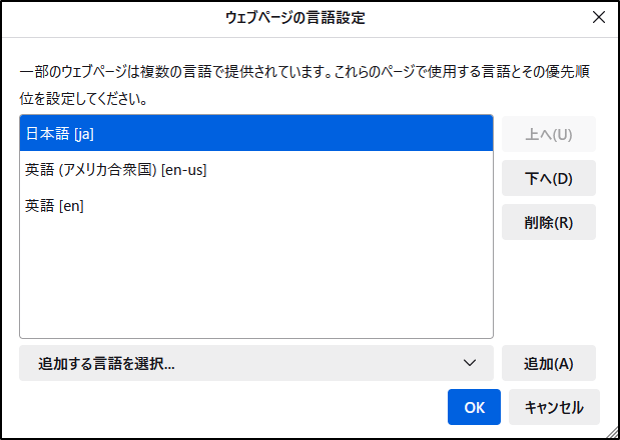Click the blank highlighted area beside 日本語 [ja]

coord(300,134)
